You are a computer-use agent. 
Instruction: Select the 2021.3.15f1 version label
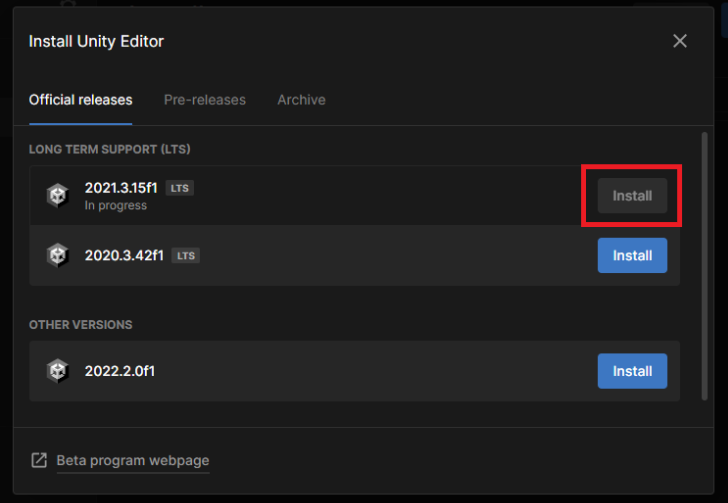coord(121,188)
